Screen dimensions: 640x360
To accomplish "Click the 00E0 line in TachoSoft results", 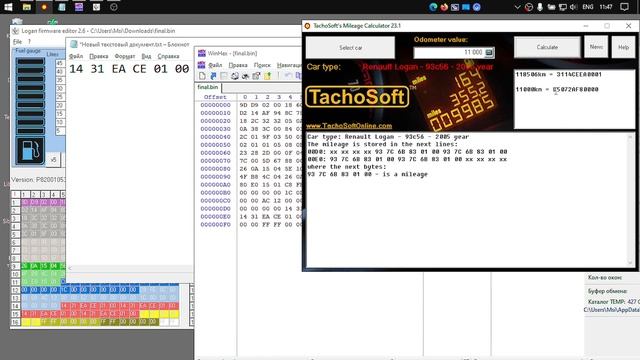I will click(x=407, y=159).
